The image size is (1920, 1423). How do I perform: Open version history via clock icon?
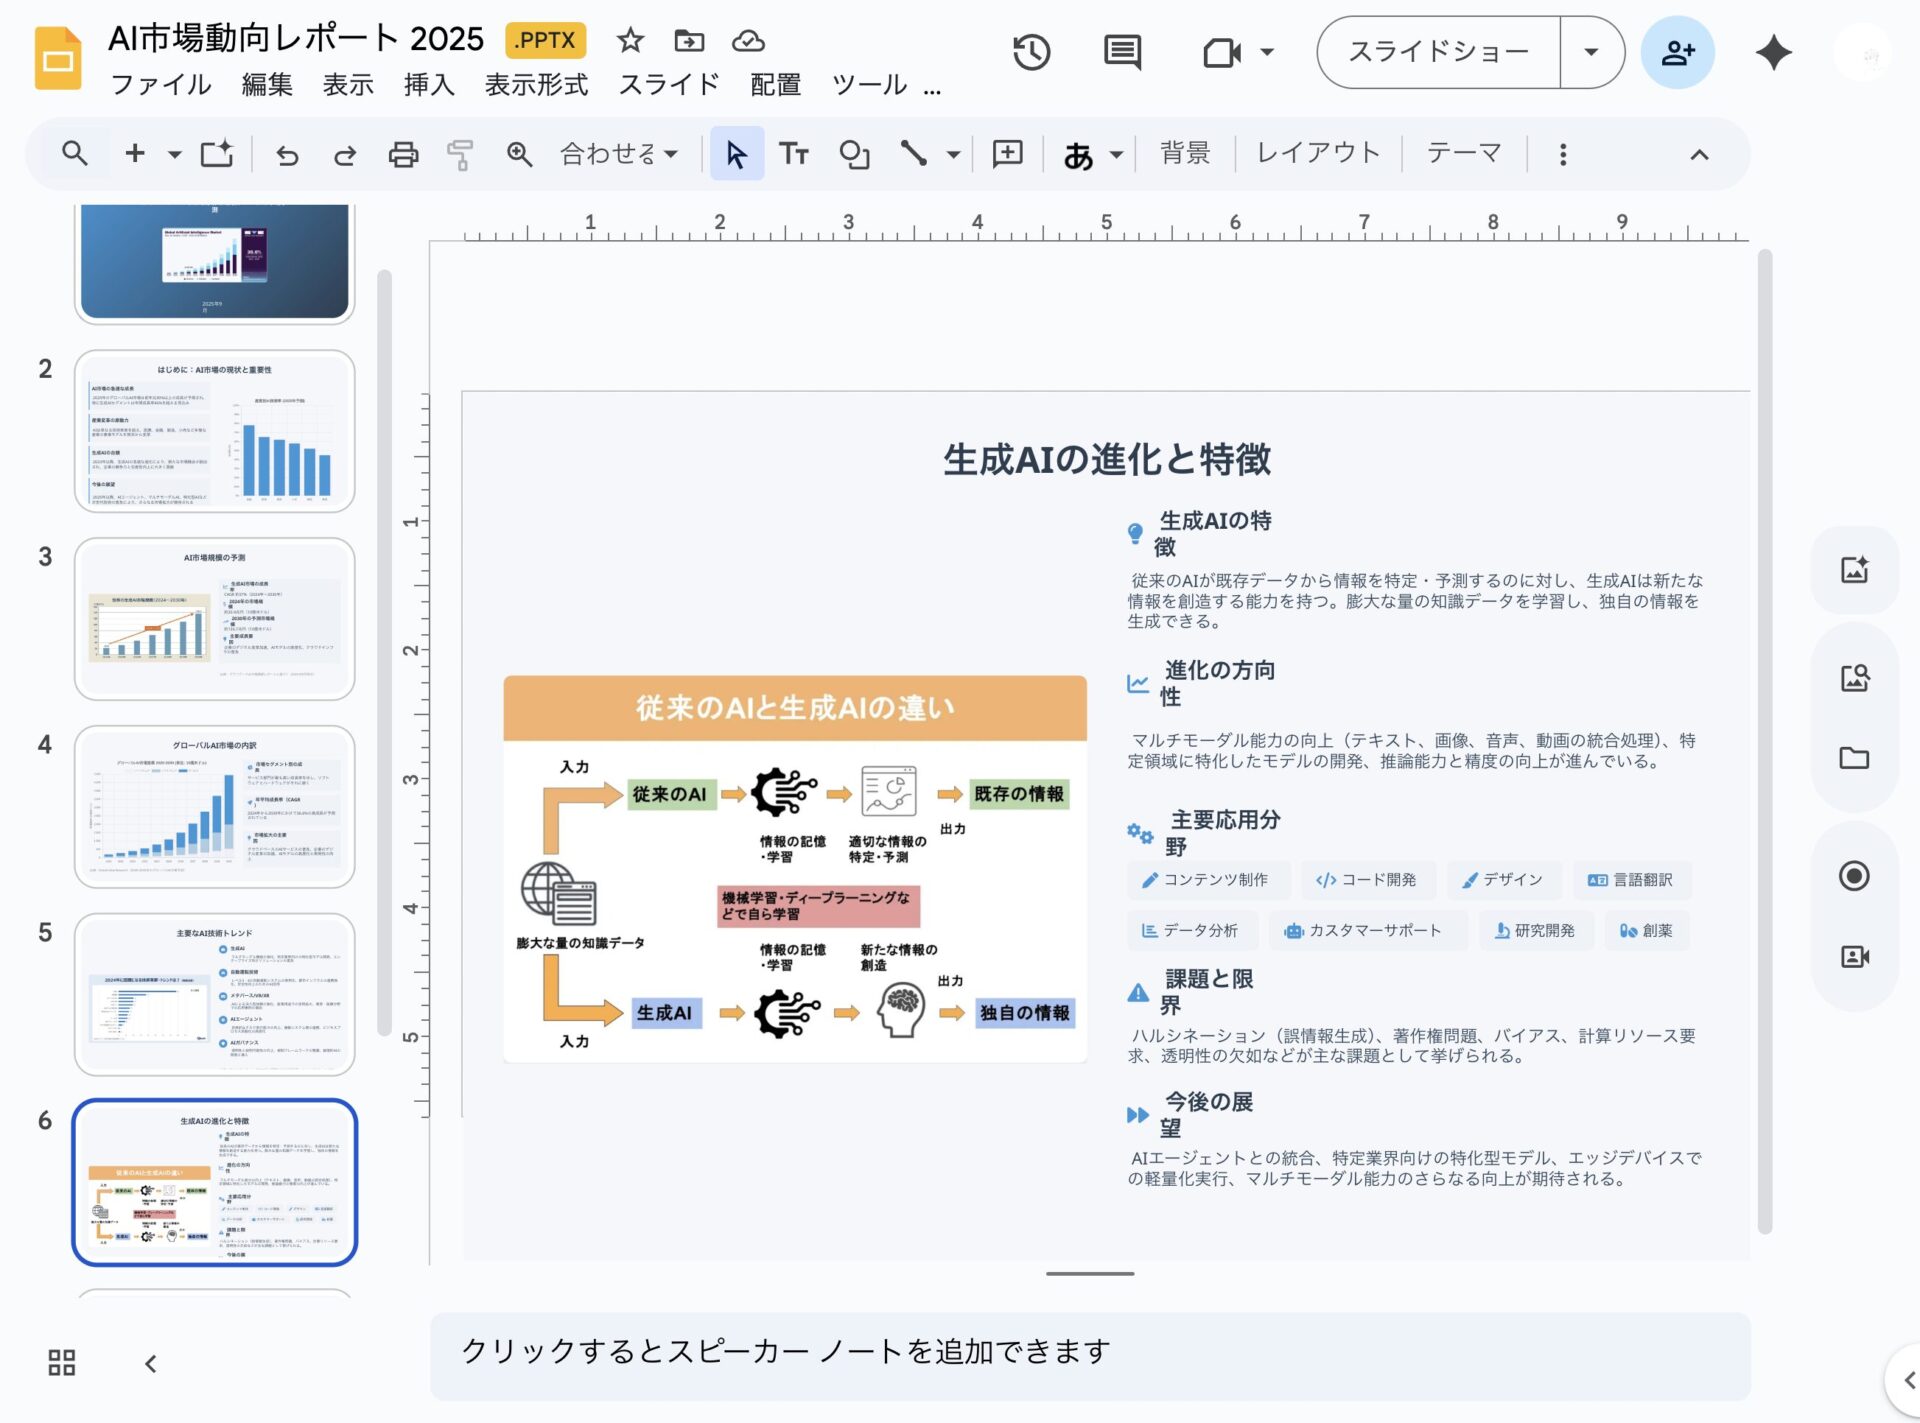1032,52
